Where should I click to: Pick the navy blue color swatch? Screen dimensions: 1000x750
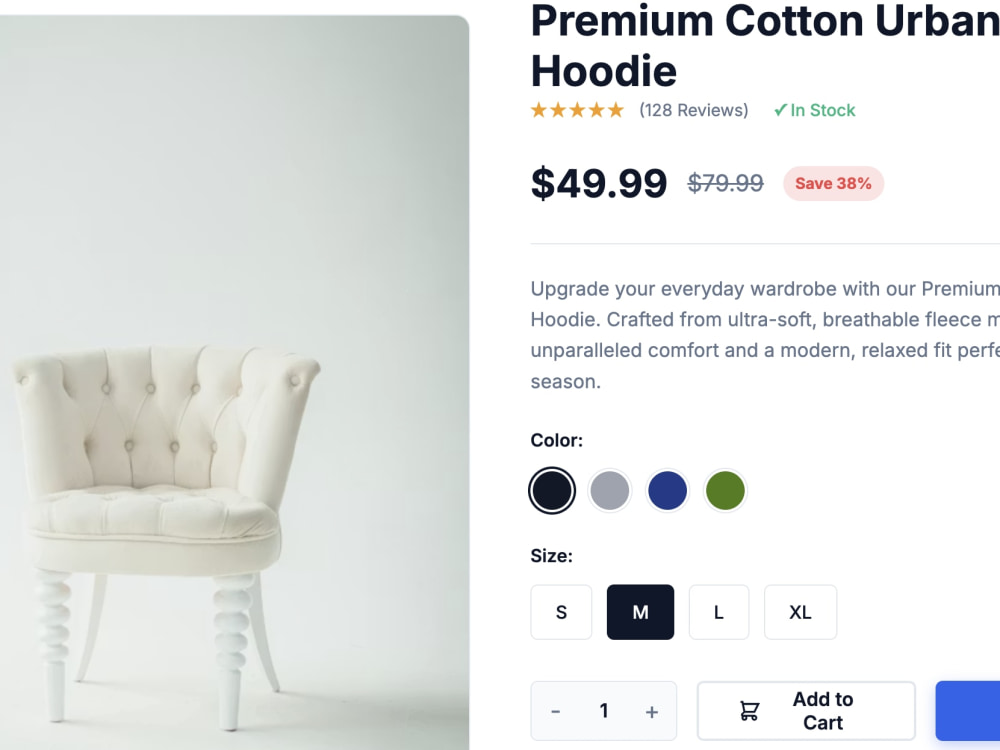pos(668,491)
